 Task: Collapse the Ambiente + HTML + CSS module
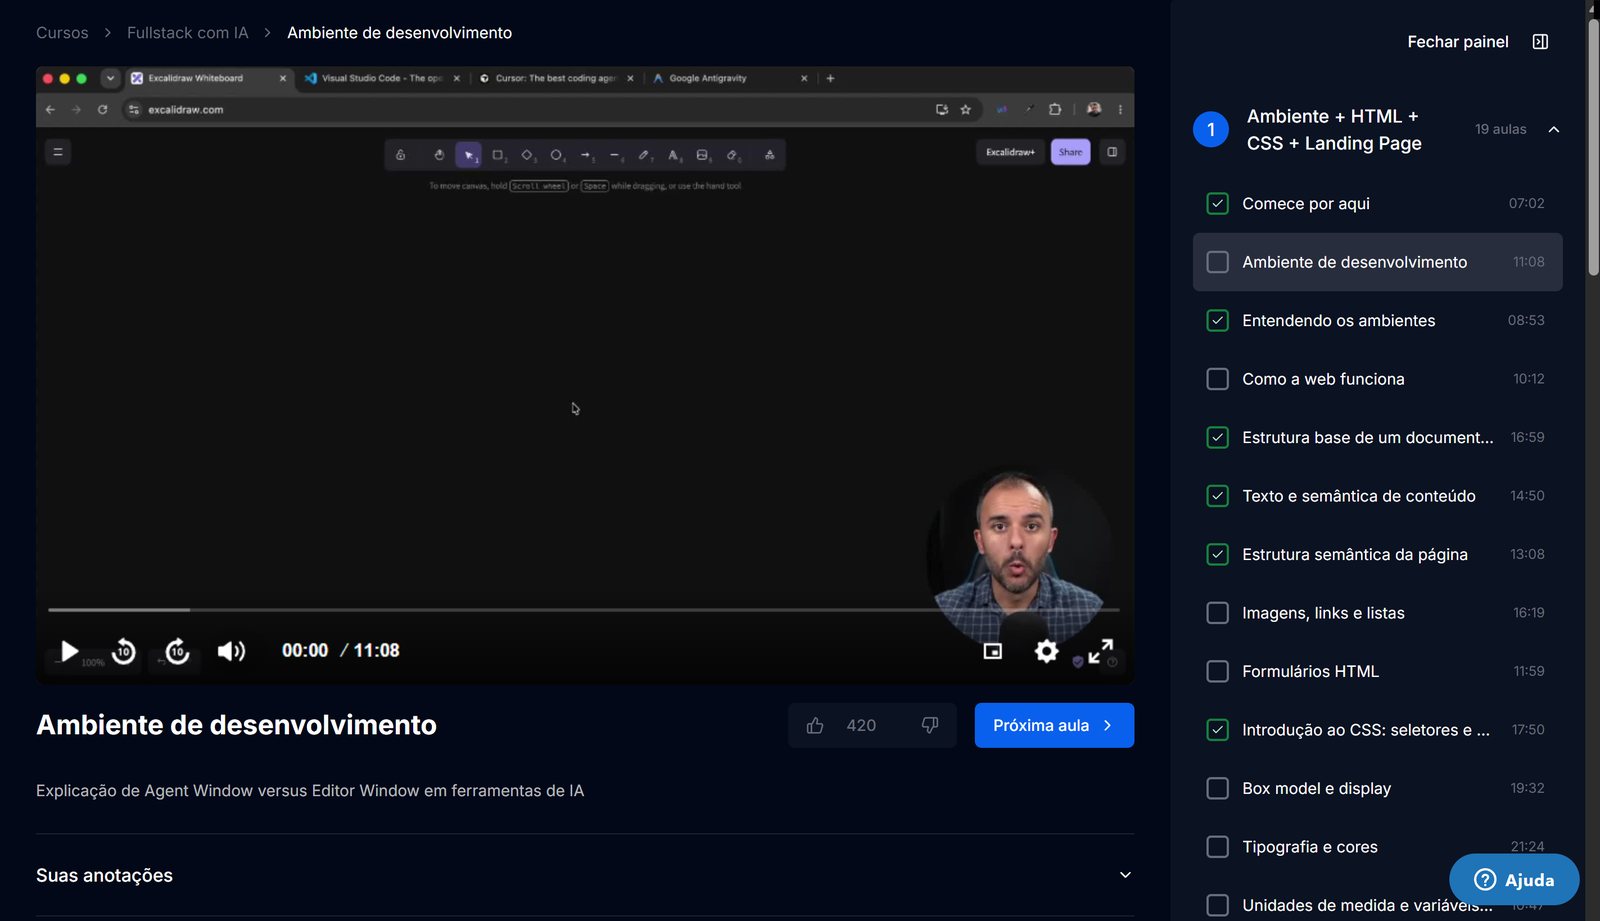tap(1553, 129)
